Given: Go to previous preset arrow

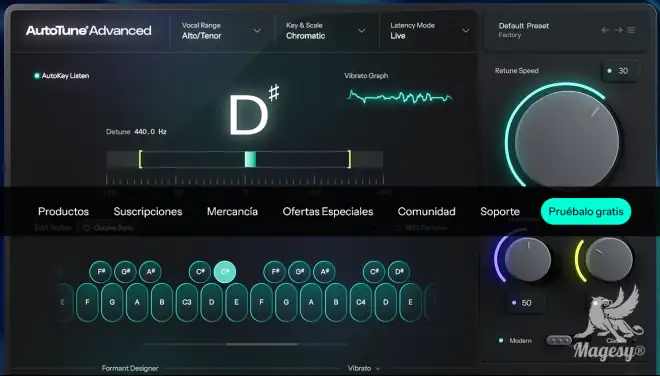Looking at the screenshot, I should coord(605,30).
